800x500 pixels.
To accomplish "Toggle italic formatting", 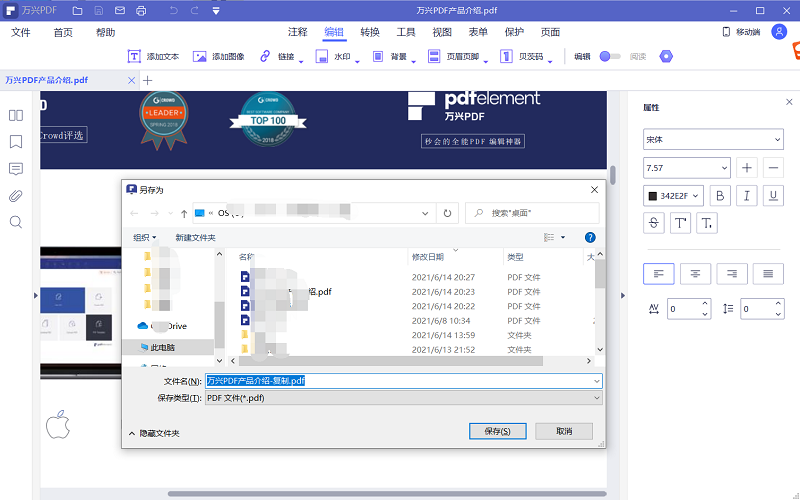I will click(x=746, y=195).
